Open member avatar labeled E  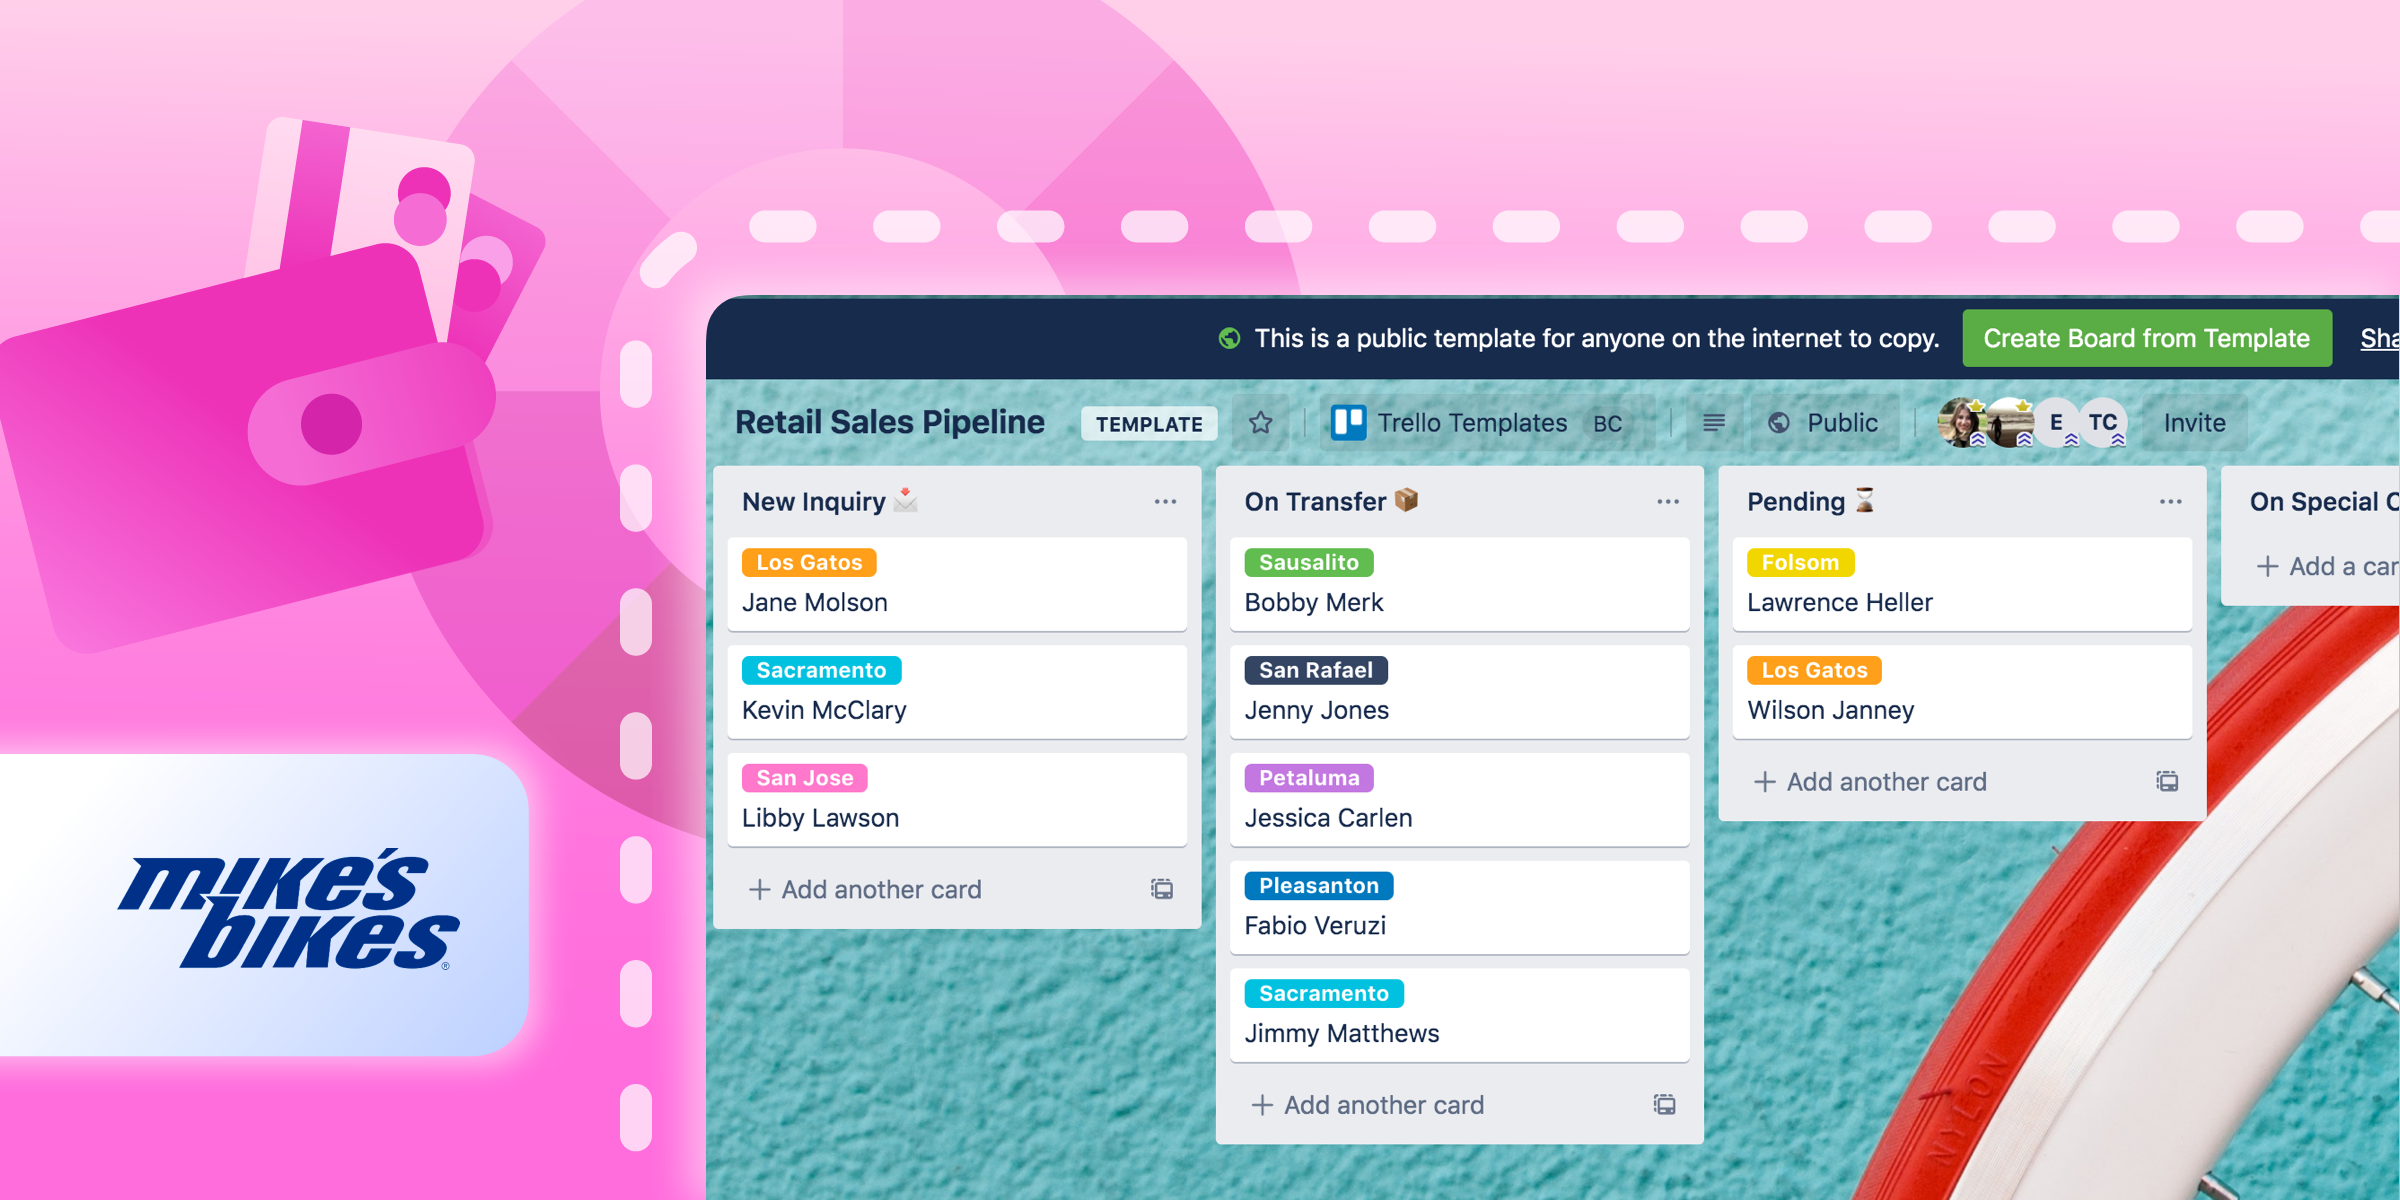pos(2056,423)
